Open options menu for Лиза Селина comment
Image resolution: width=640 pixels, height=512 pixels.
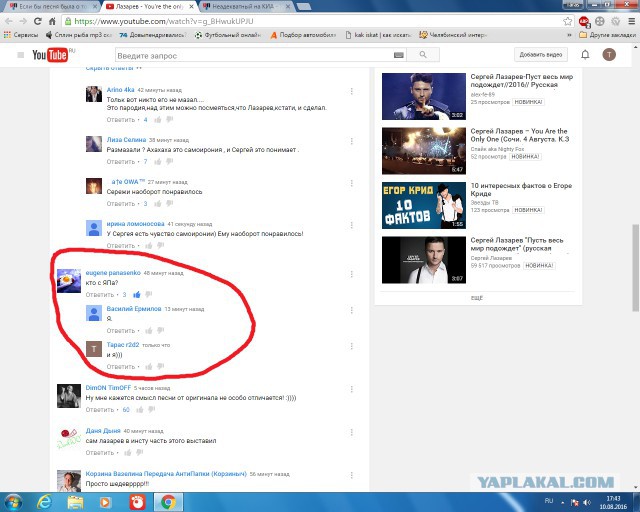pyautogui.click(x=351, y=141)
